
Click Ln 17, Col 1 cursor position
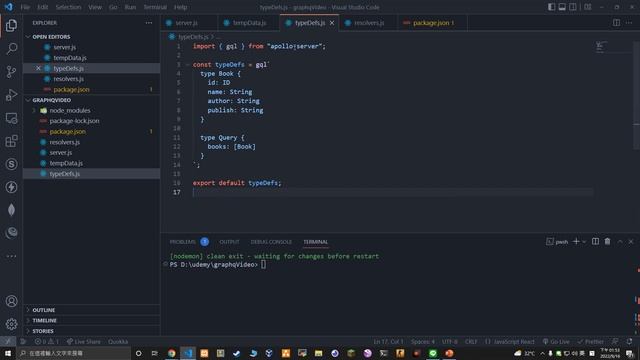388,341
